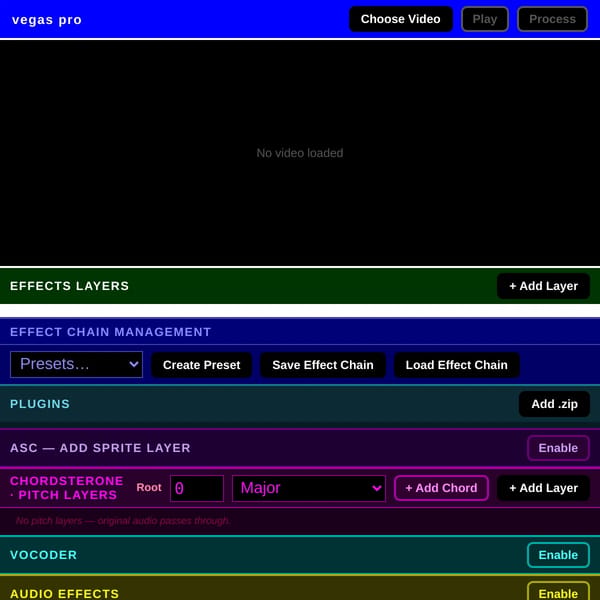Click the Vocoder heading
Image resolution: width=600 pixels, height=600 pixels.
coord(44,555)
